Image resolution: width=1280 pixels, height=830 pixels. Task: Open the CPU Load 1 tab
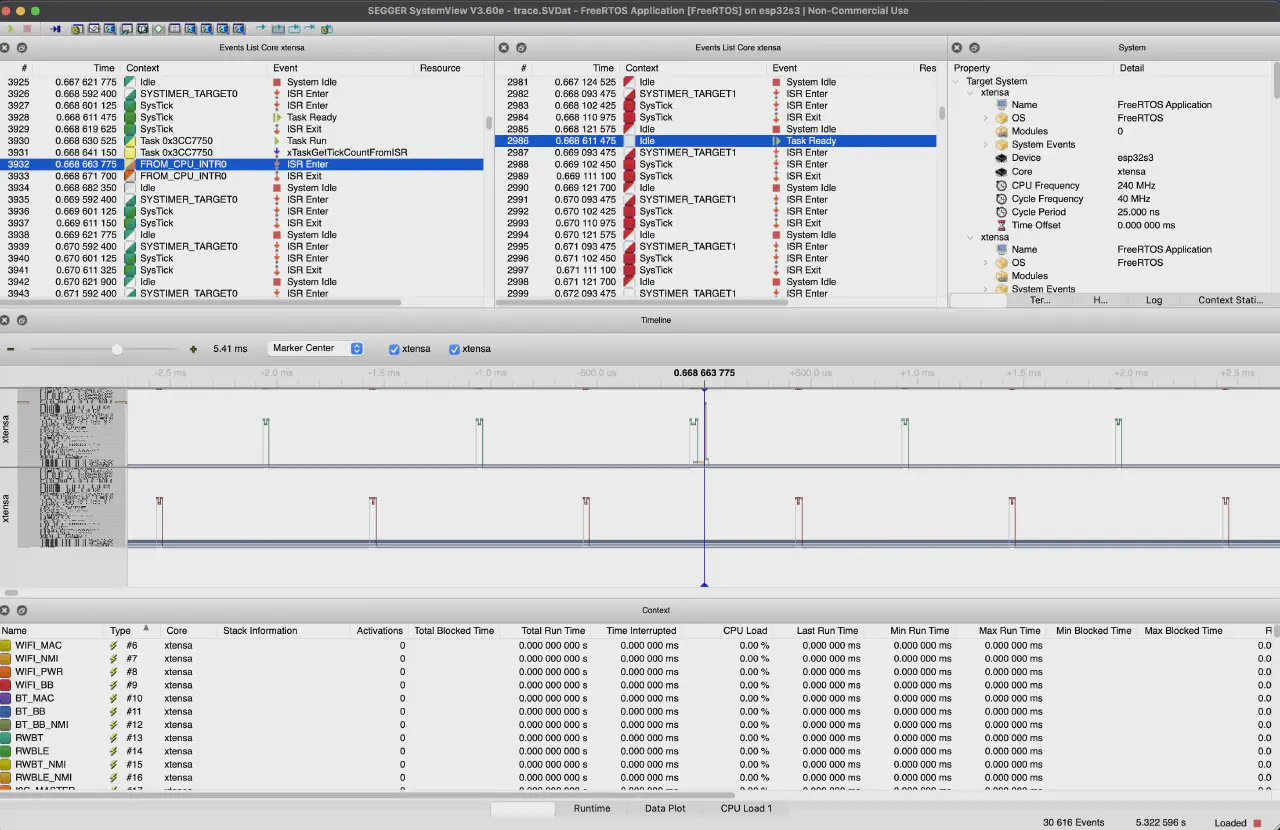[x=746, y=808]
